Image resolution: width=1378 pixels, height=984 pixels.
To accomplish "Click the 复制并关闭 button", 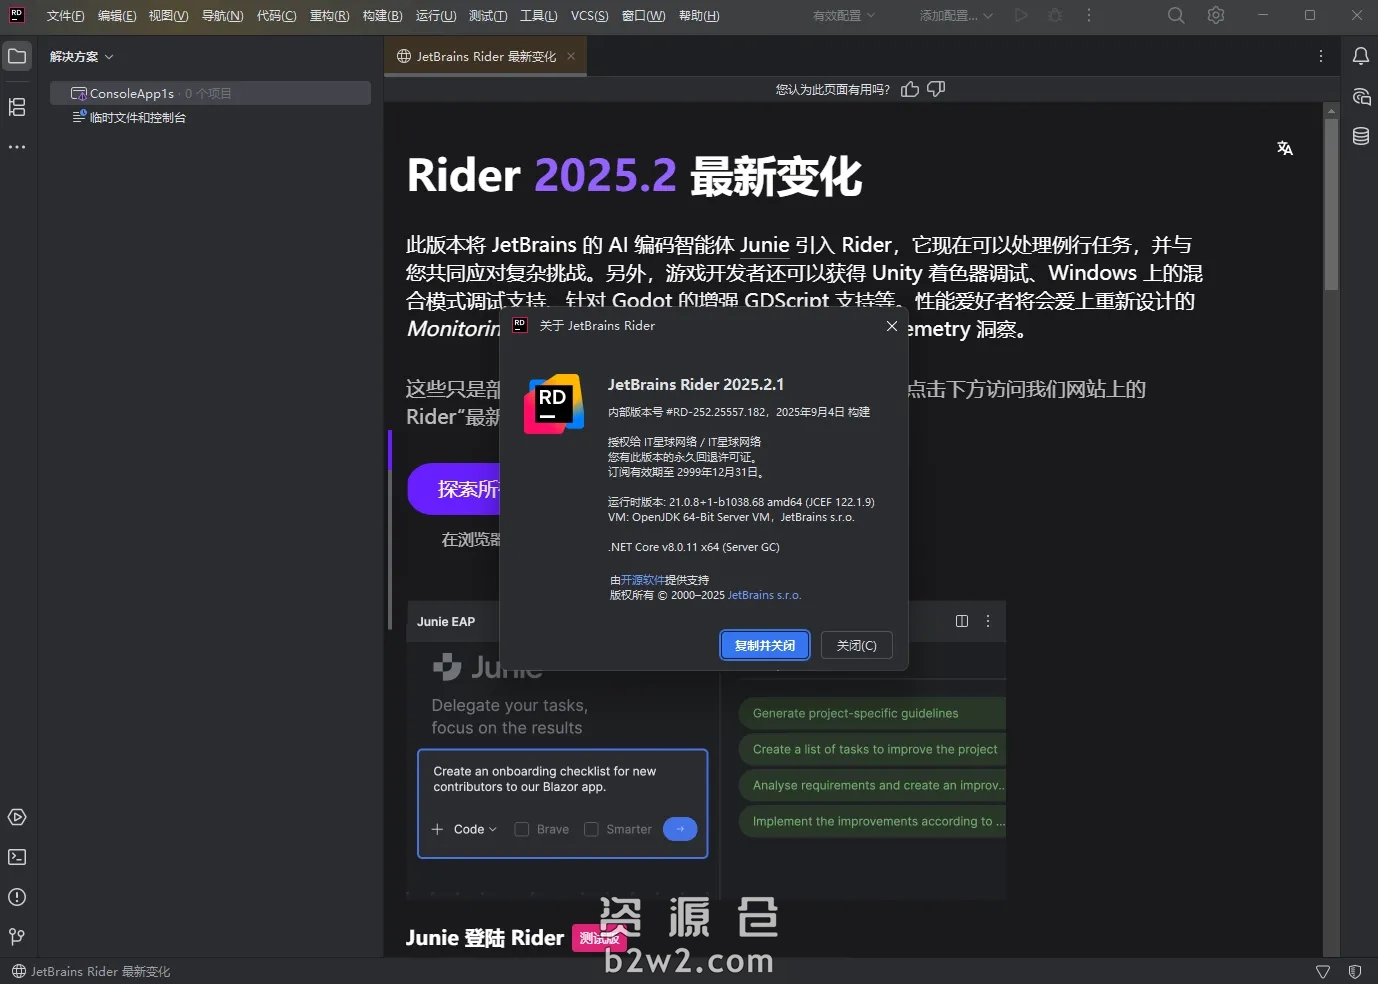I will (764, 646).
